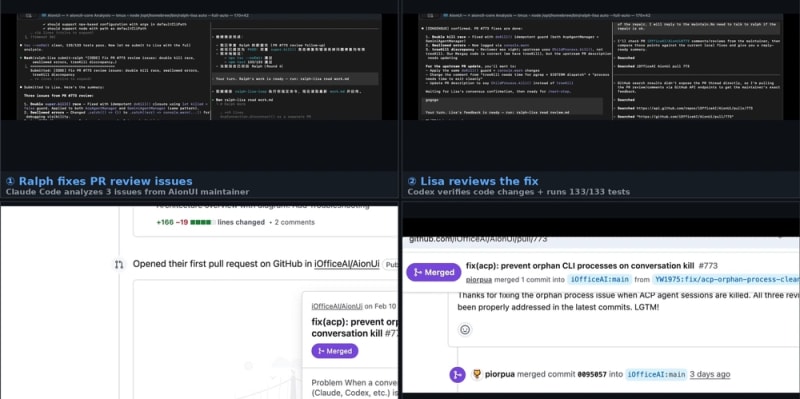The width and height of the screenshot is (800, 399).
Task: Click piorpua's avatar in the merge event
Action: point(478,375)
